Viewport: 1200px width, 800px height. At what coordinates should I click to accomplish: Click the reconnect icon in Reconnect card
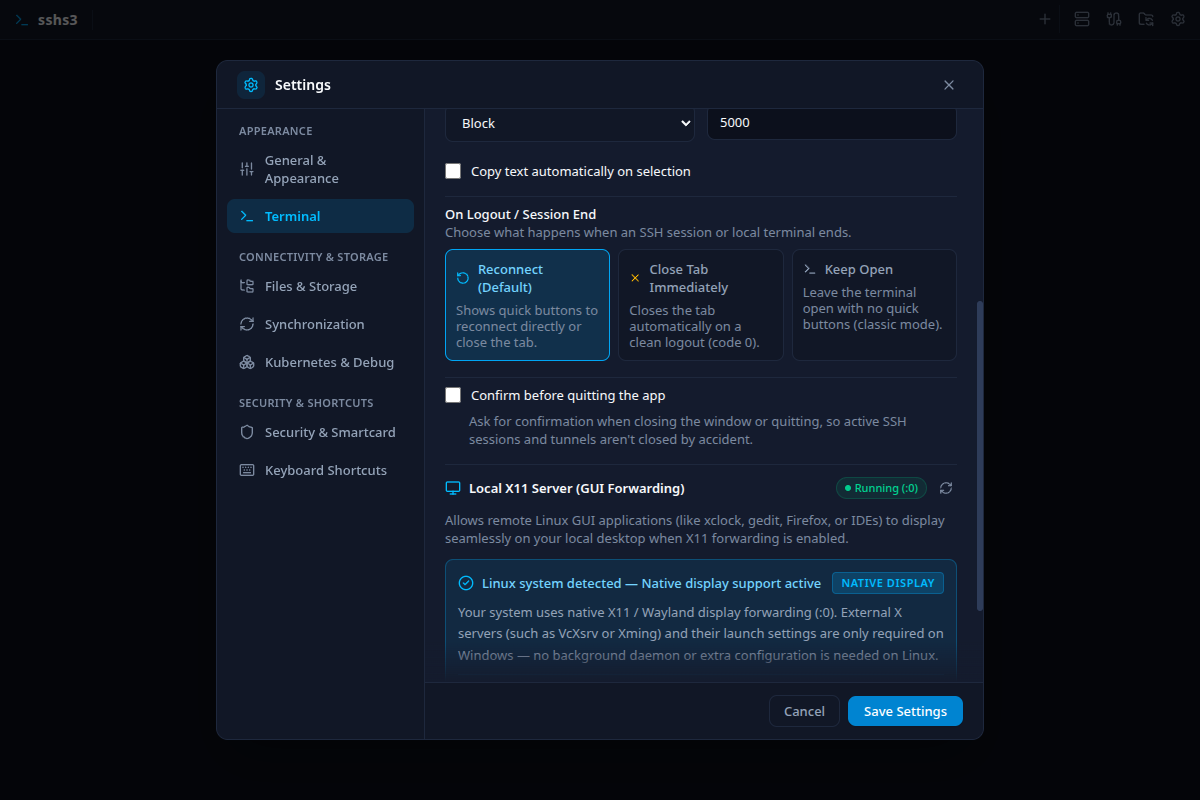click(x=463, y=278)
